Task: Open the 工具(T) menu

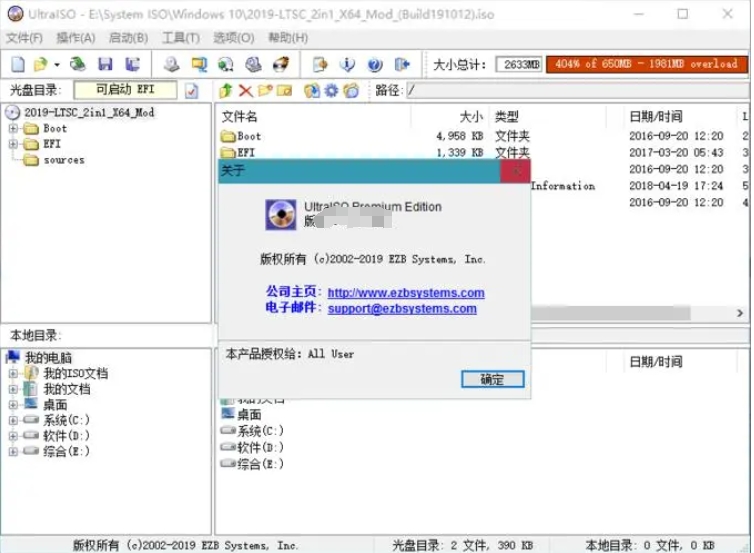Action: click(x=180, y=38)
